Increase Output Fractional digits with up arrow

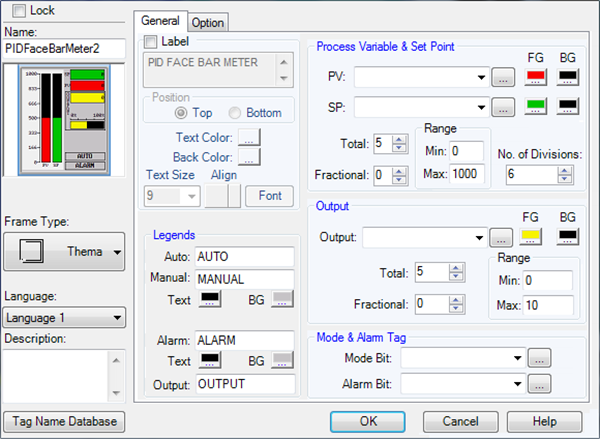point(456,300)
